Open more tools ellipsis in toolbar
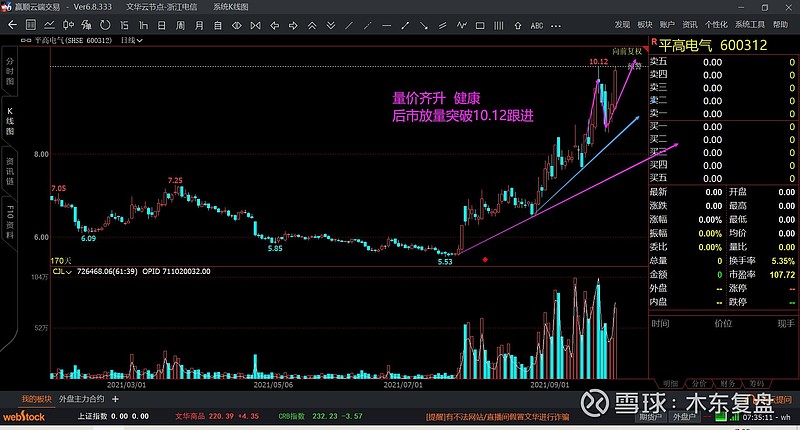The height and width of the screenshot is (430, 800). (556, 26)
